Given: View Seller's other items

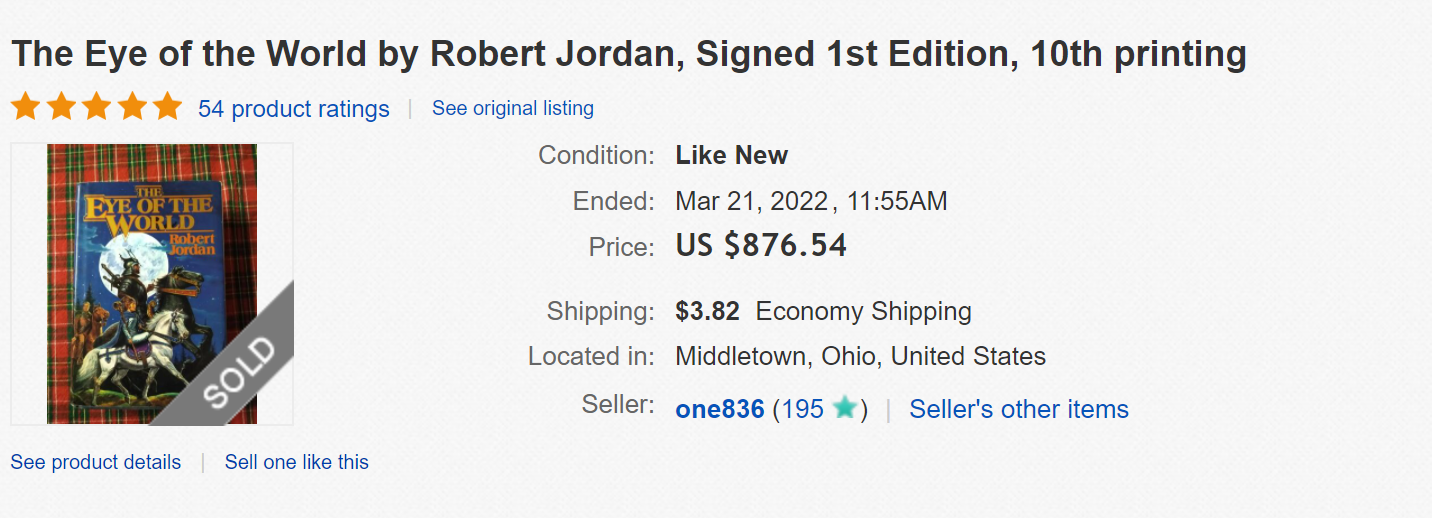Looking at the screenshot, I should (x=1018, y=409).
